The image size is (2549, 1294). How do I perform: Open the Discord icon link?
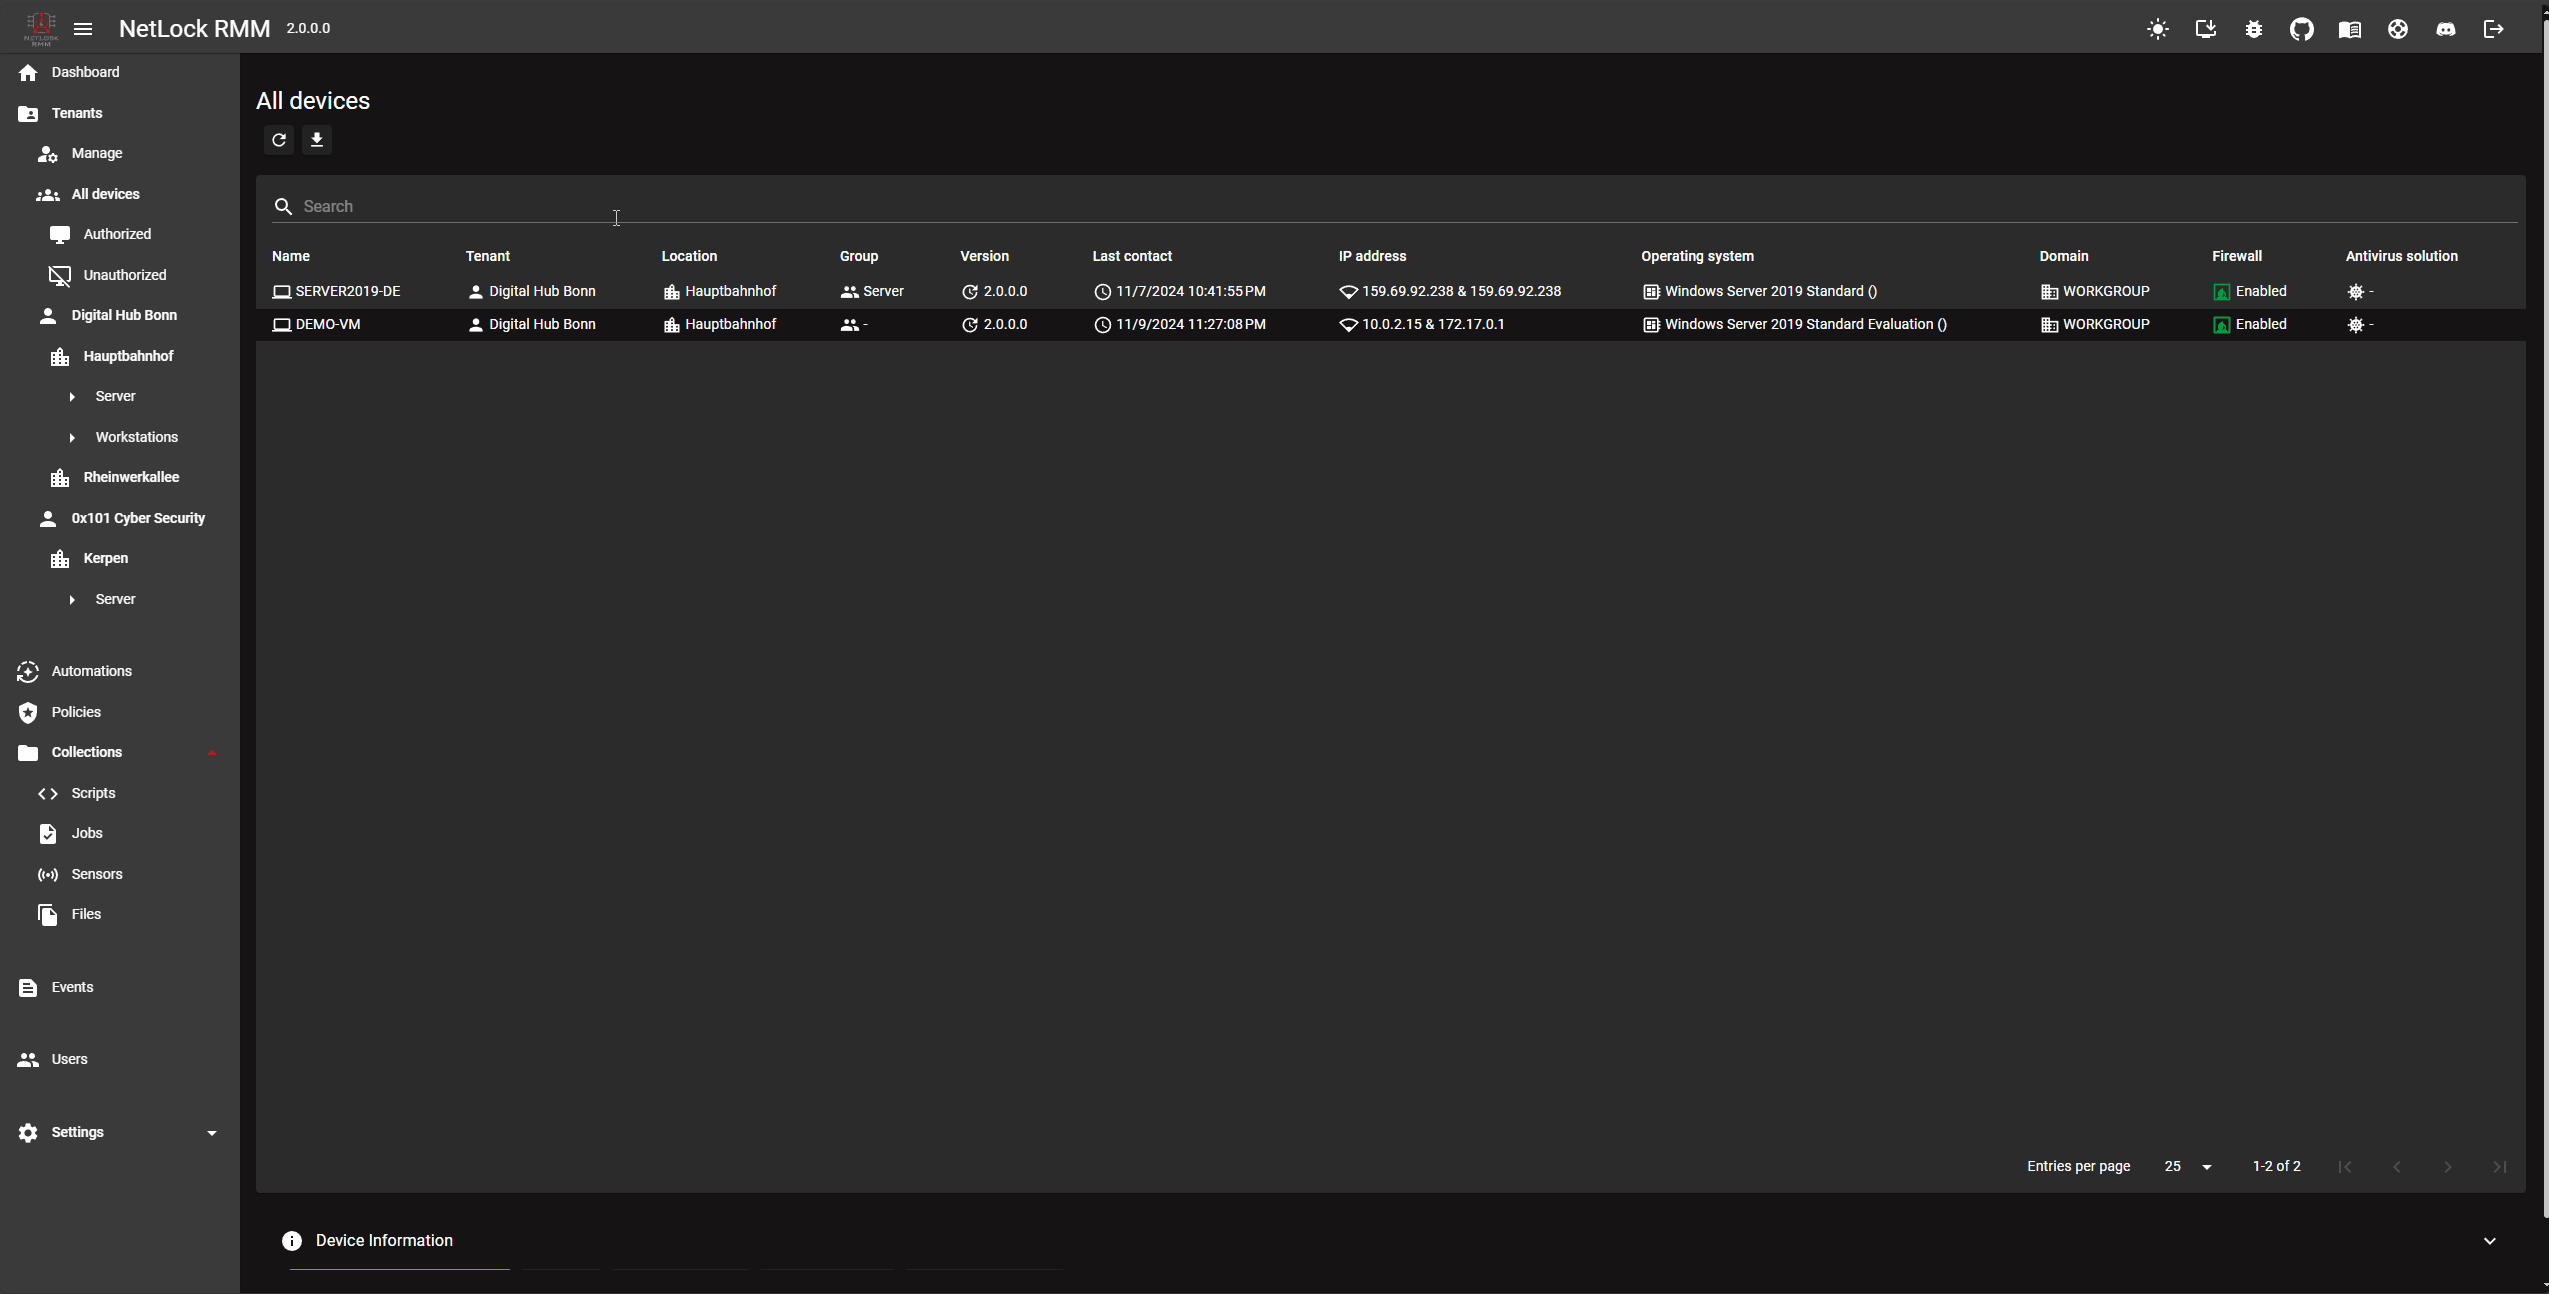tap(2445, 29)
